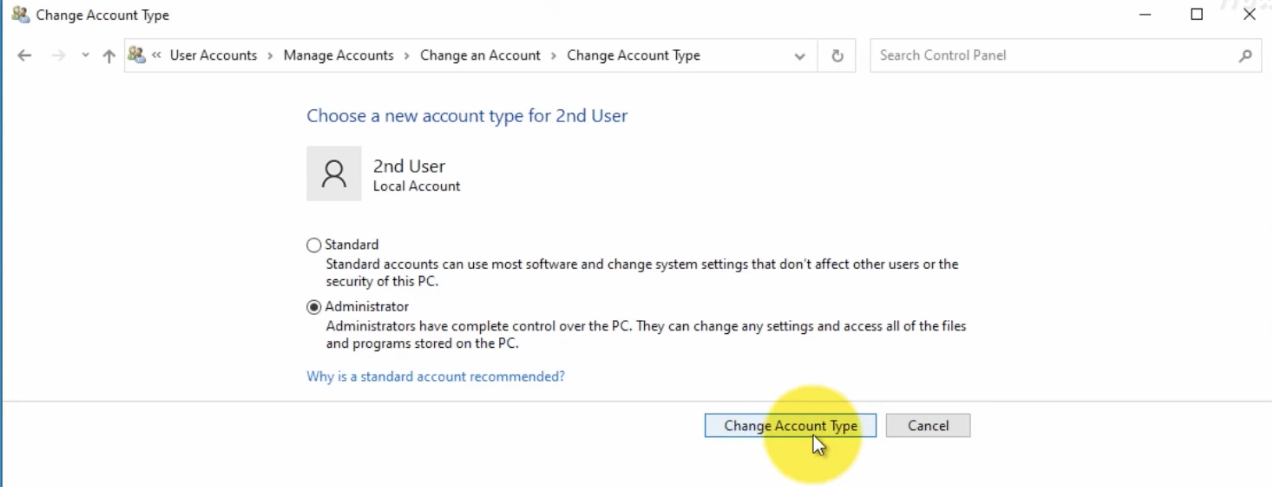Expand the address bar history dropdown
The width and height of the screenshot is (1272, 487).
coord(799,56)
